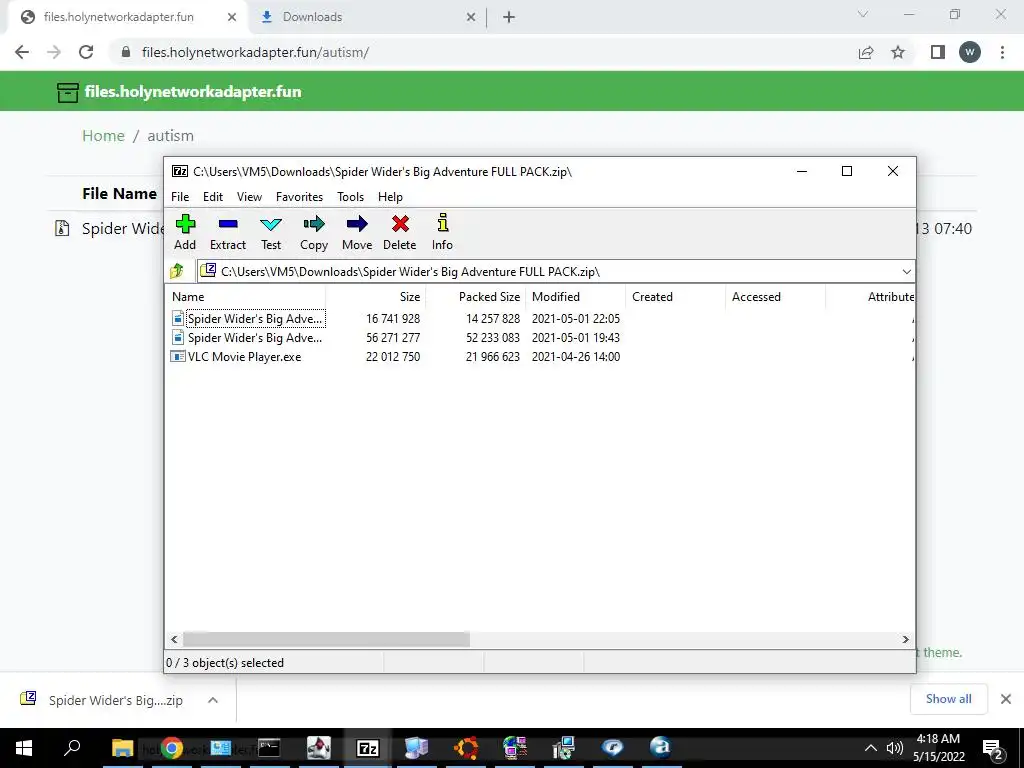This screenshot has width=1024, height=768.
Task: Open the Tools menu
Action: pyautogui.click(x=351, y=197)
